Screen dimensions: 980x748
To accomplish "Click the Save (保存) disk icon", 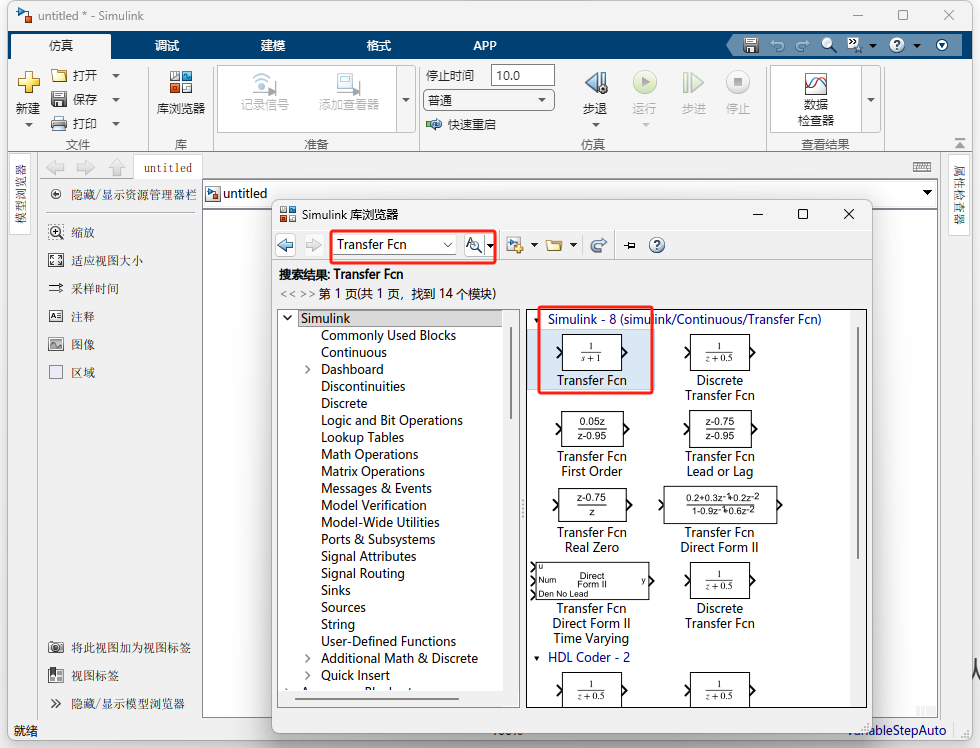I will [59, 99].
